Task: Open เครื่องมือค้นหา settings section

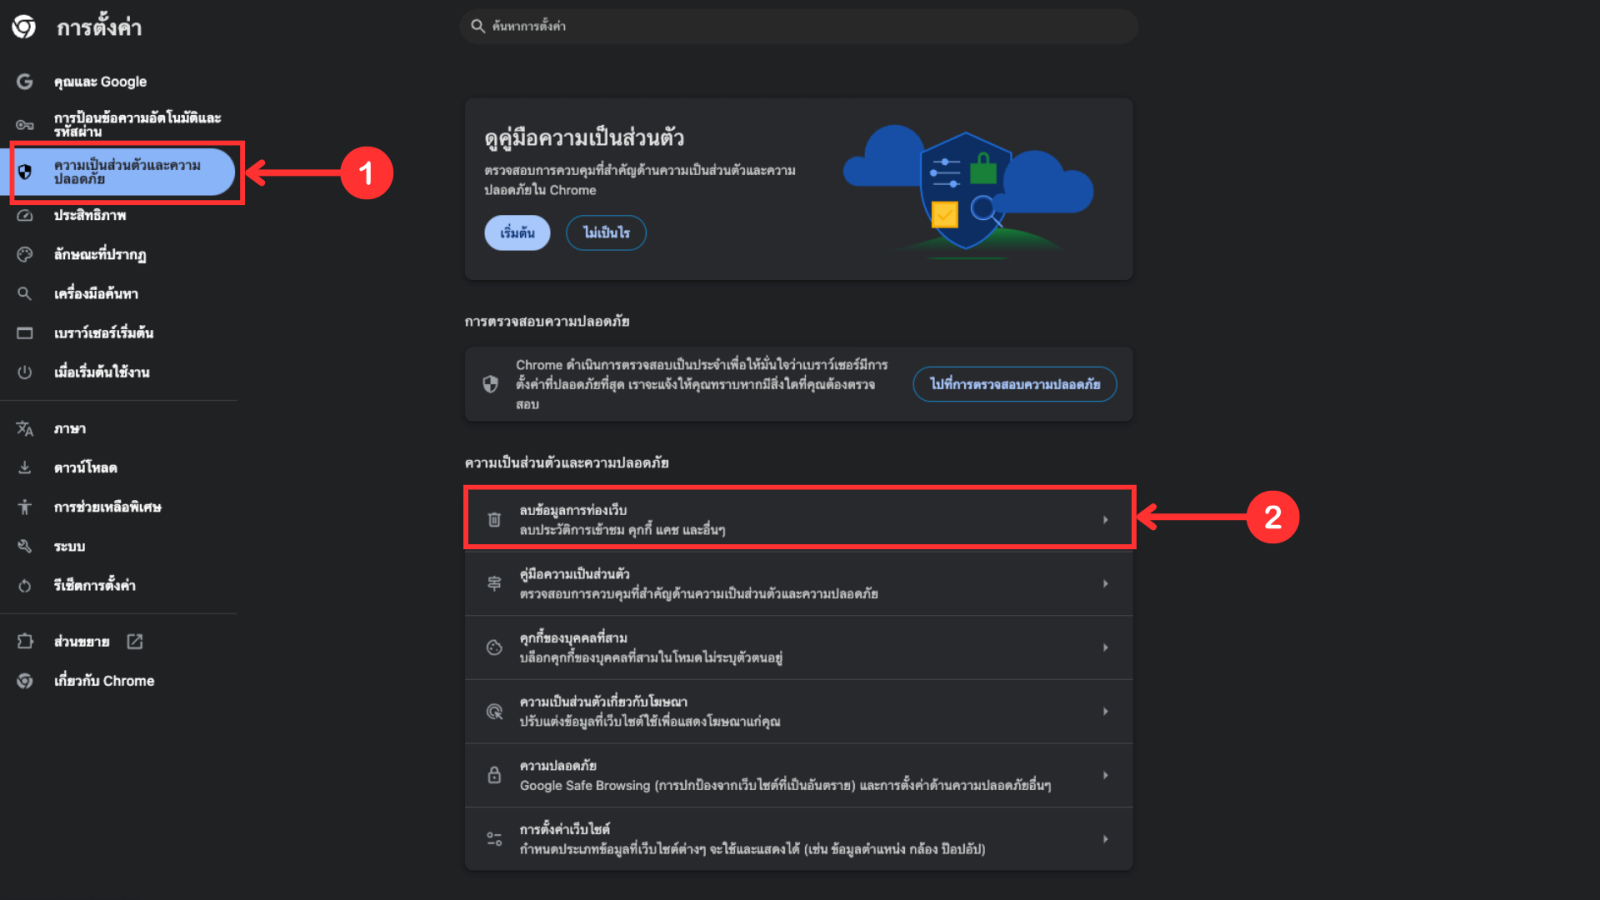Action: click(96, 294)
